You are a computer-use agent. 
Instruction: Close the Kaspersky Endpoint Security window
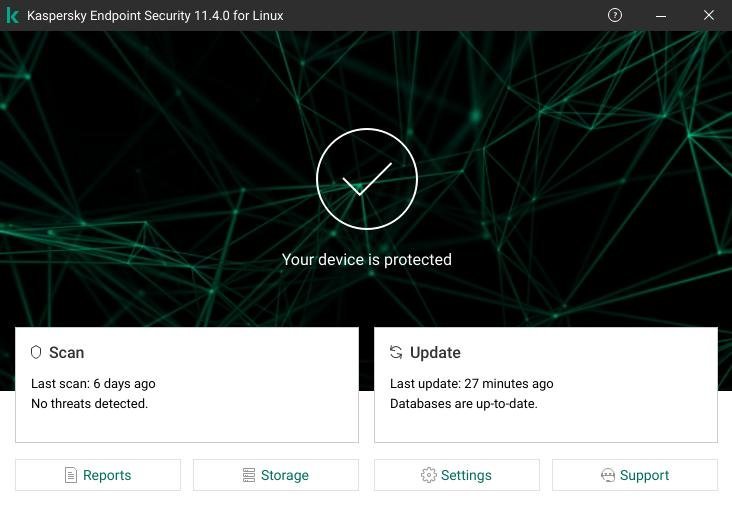(708, 15)
